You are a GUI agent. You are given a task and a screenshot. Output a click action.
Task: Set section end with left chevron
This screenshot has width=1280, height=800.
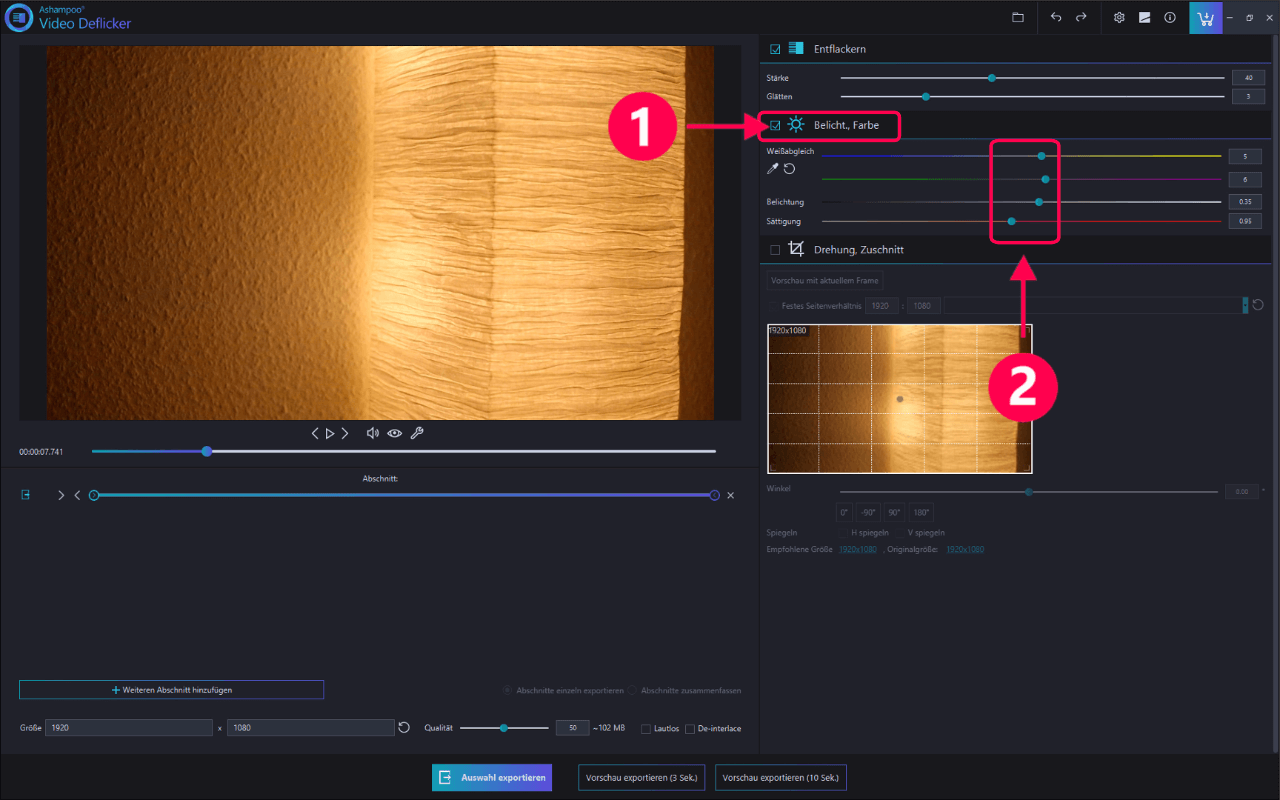(77, 495)
